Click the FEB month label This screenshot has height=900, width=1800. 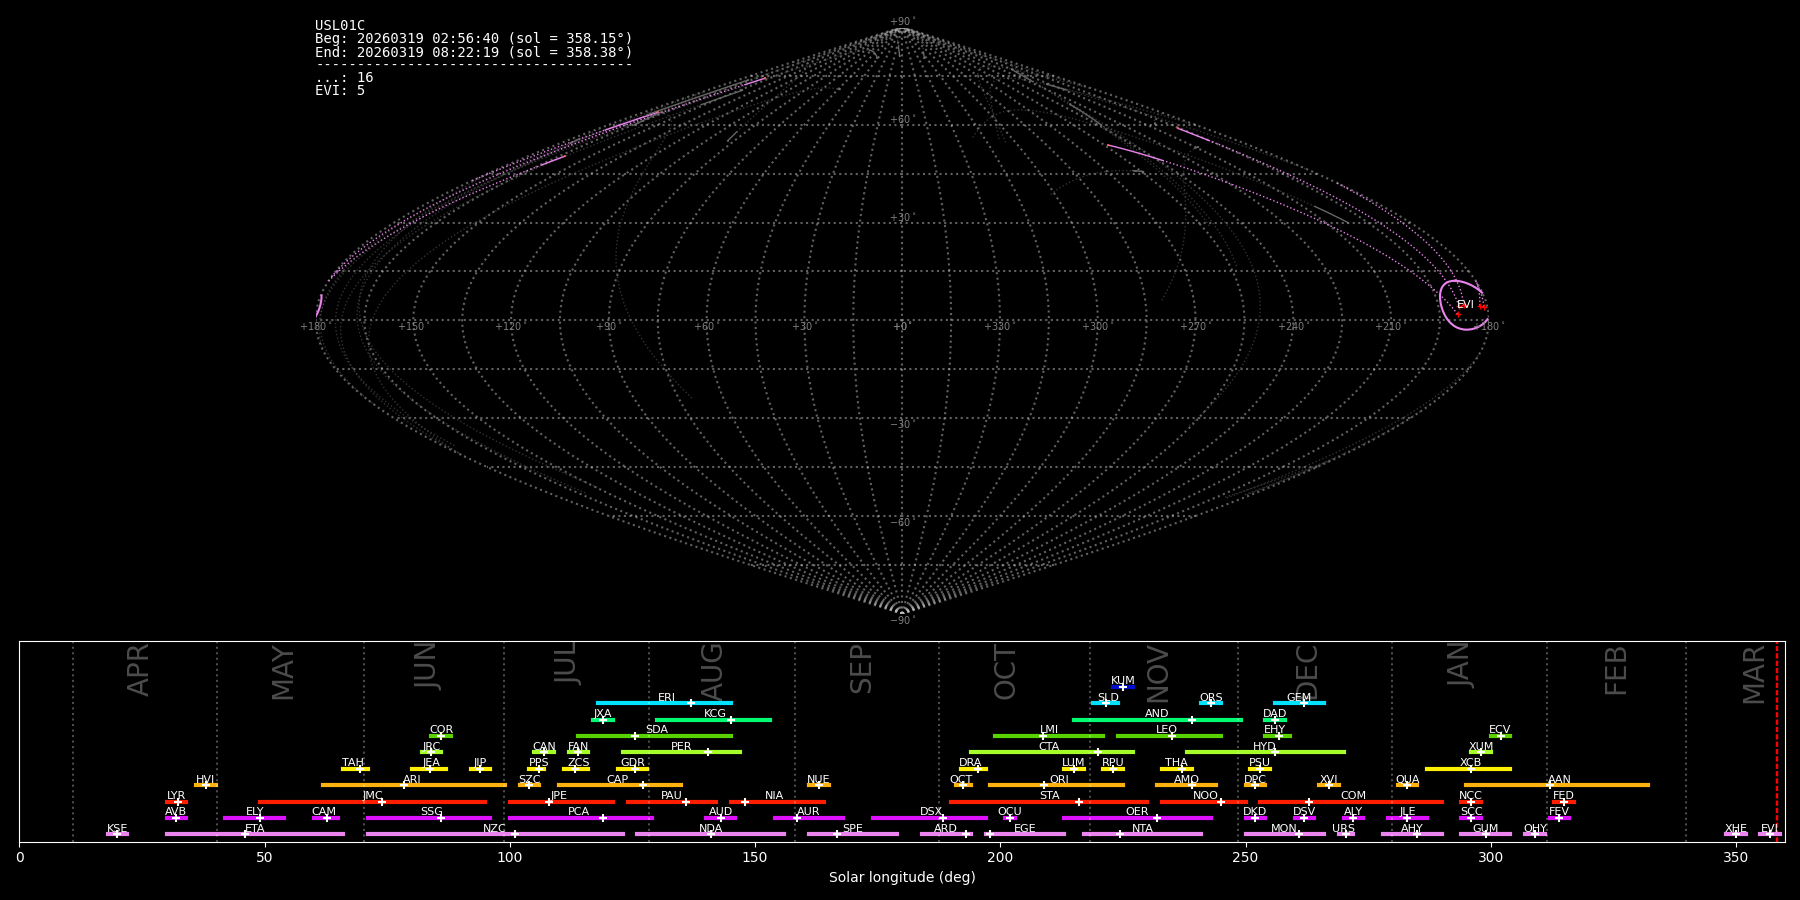coord(1615,670)
